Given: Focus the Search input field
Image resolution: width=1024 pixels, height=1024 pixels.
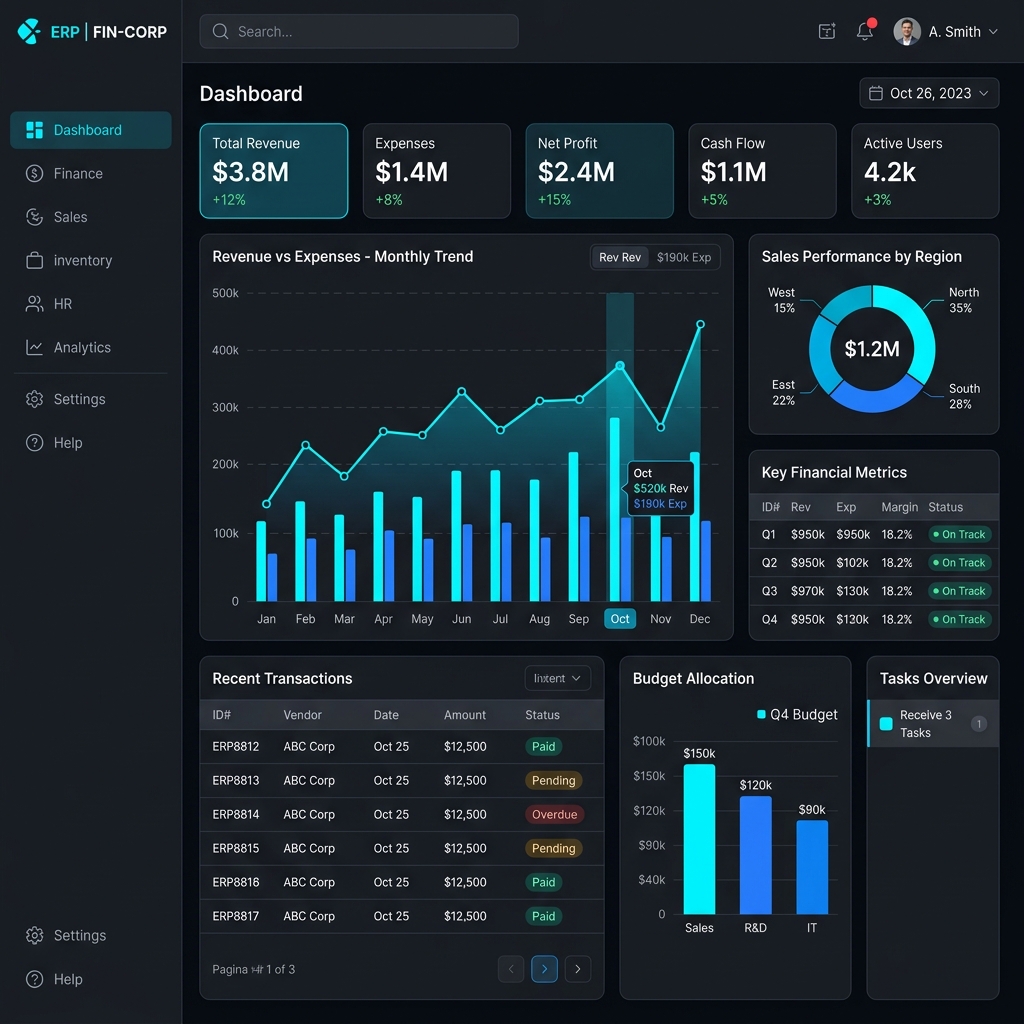Looking at the screenshot, I should point(359,31).
